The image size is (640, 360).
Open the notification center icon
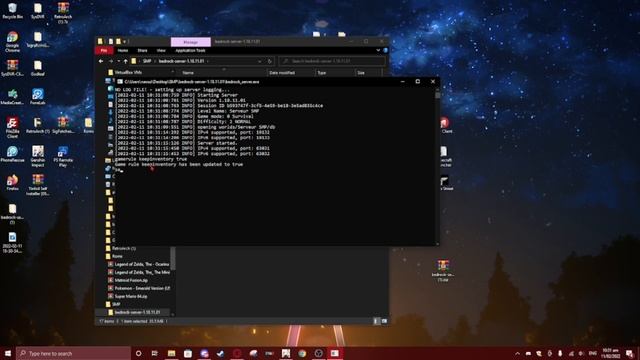(629, 353)
